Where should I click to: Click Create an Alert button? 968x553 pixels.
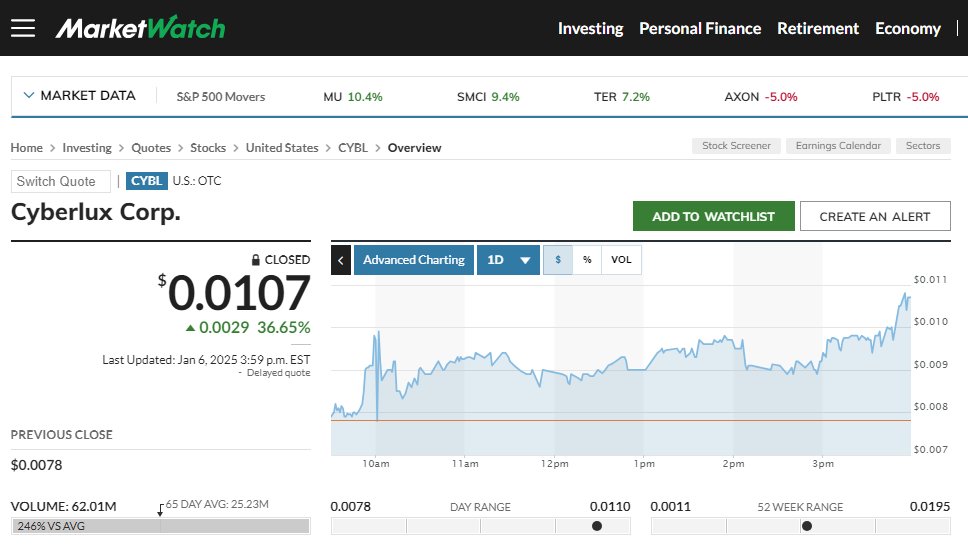[875, 217]
